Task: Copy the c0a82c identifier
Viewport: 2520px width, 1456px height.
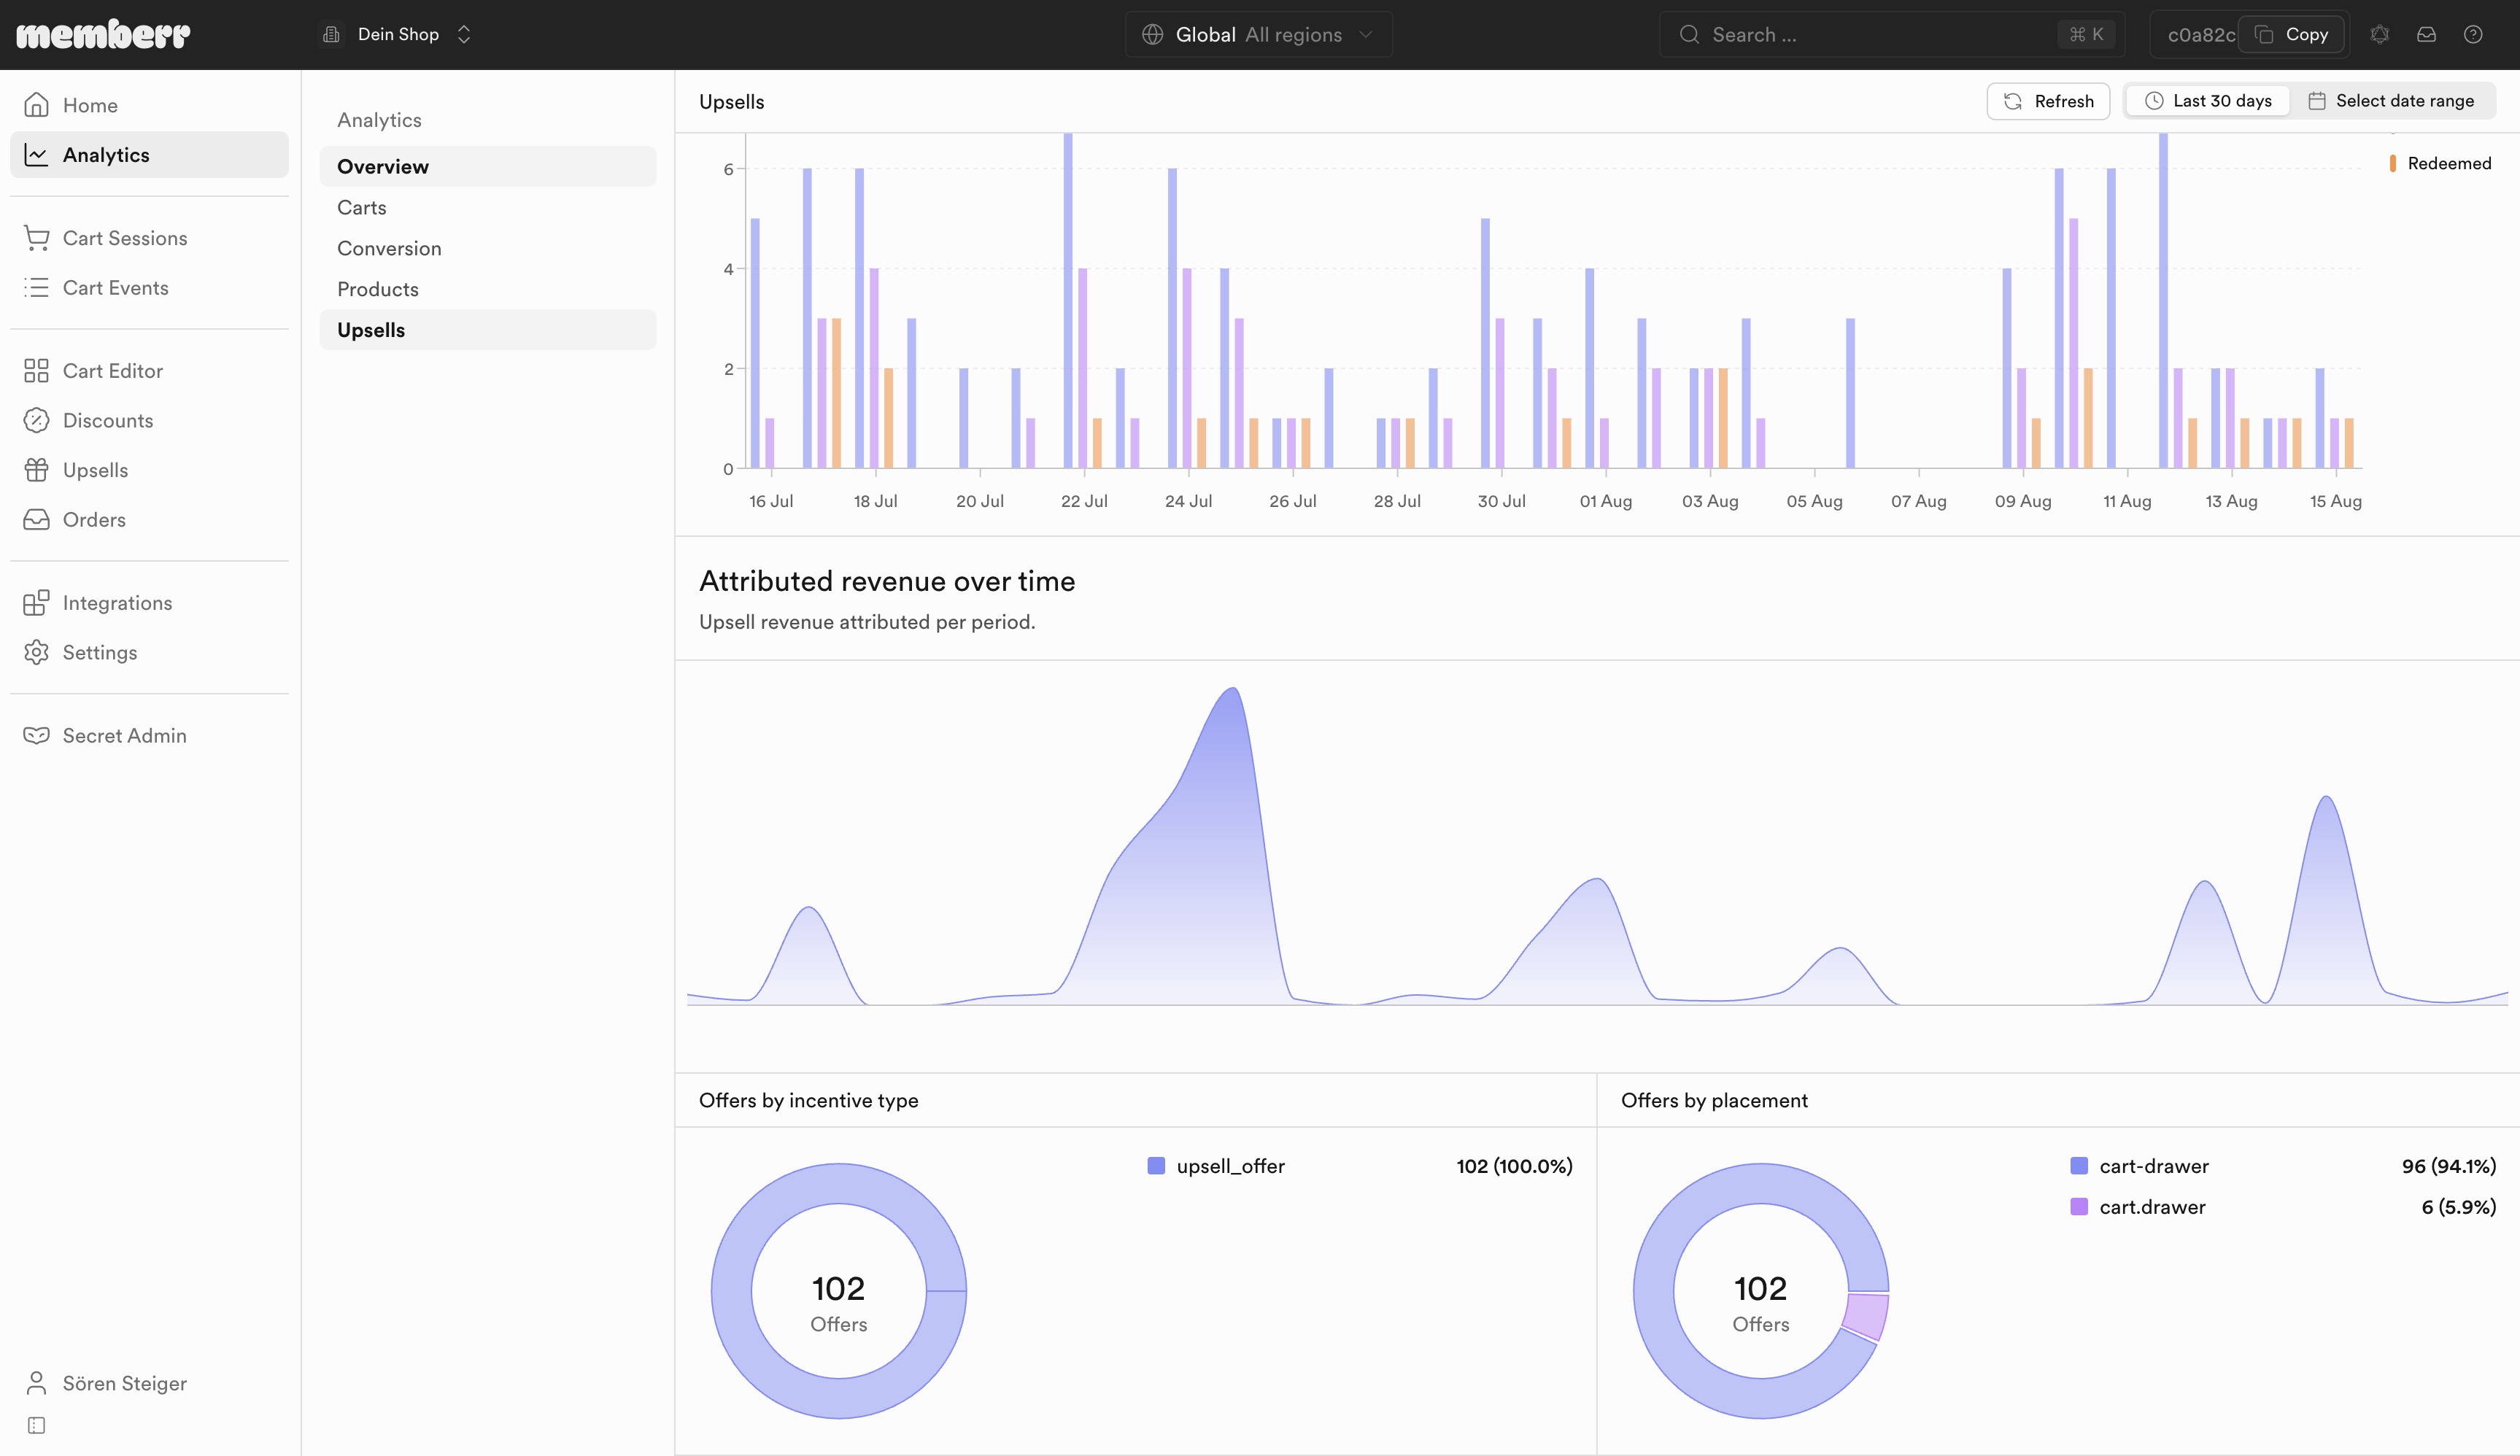Action: point(2291,35)
